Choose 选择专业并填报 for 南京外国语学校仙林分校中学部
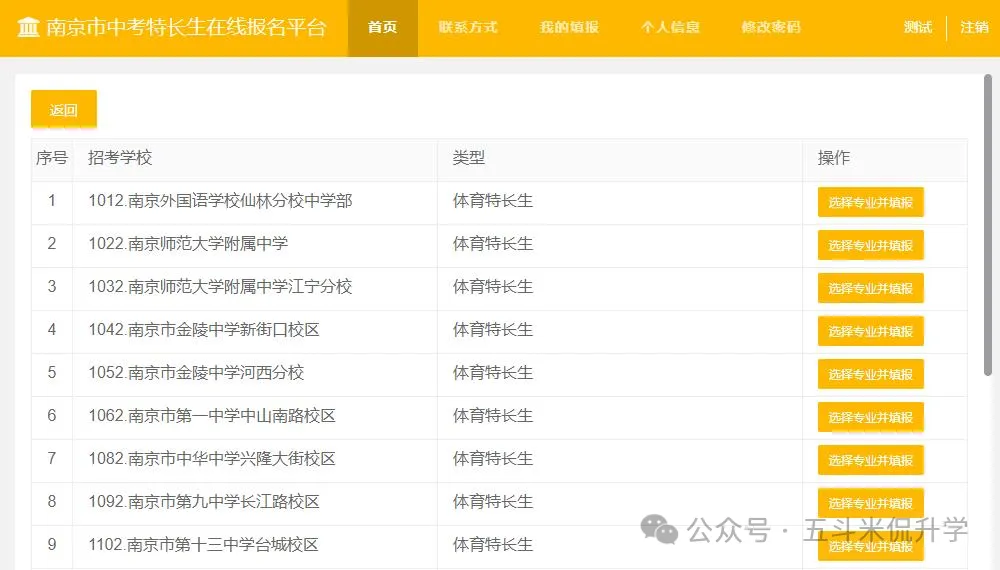1000x570 pixels. coord(871,202)
